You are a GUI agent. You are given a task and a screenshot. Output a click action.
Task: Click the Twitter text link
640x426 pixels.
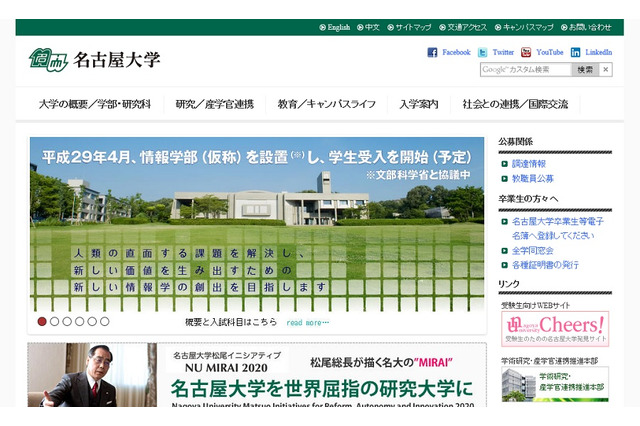click(x=503, y=52)
